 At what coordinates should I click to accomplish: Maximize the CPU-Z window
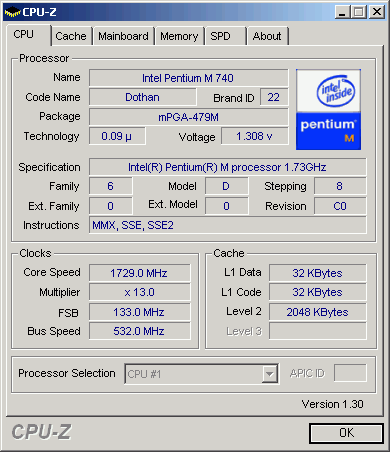[x=359, y=12]
